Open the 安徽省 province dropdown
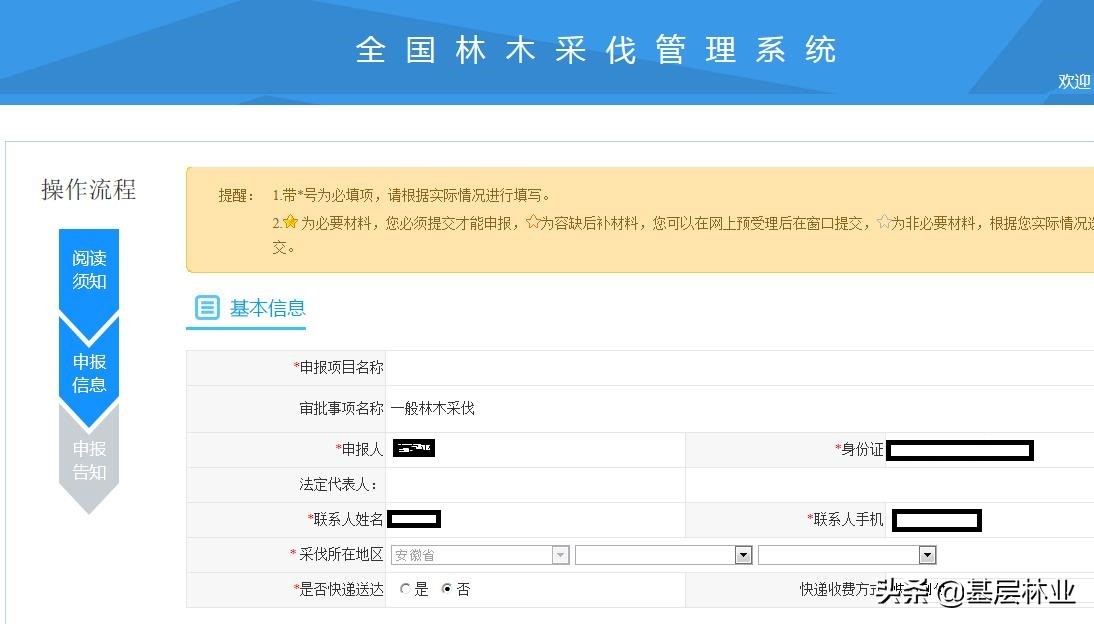The height and width of the screenshot is (624, 1094). pos(560,554)
